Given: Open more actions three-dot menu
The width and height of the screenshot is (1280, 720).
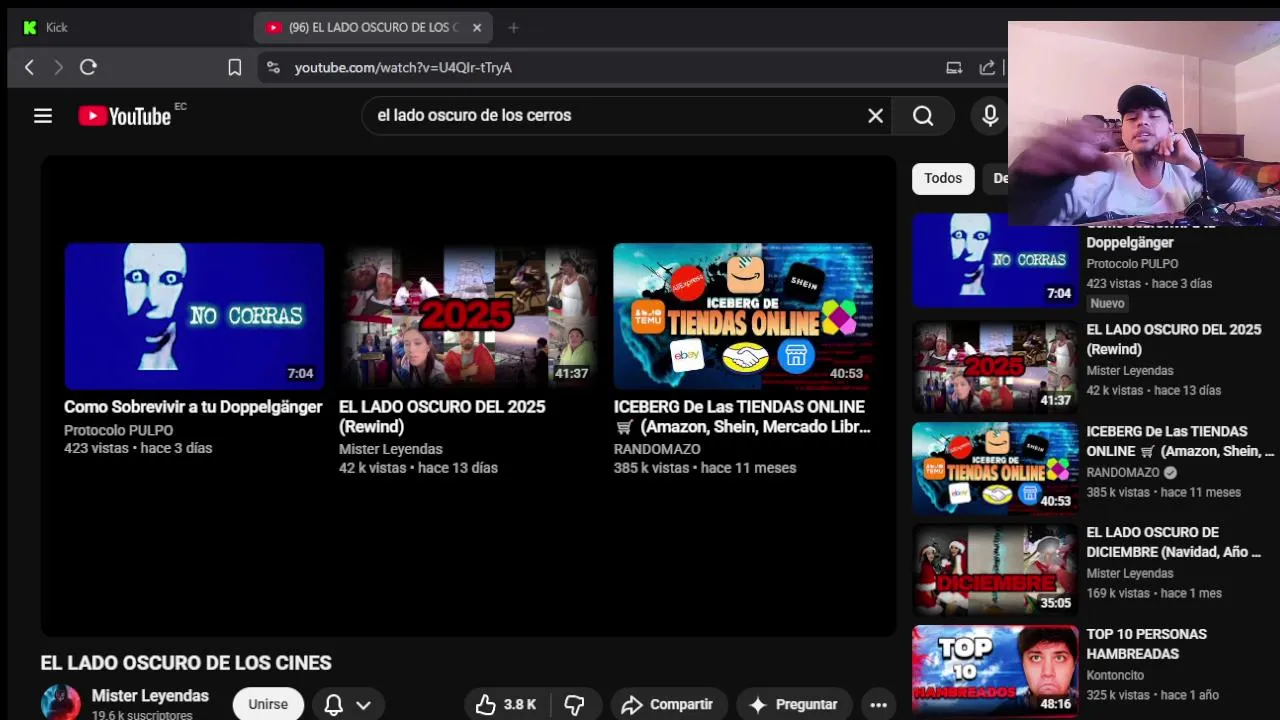Looking at the screenshot, I should (878, 705).
